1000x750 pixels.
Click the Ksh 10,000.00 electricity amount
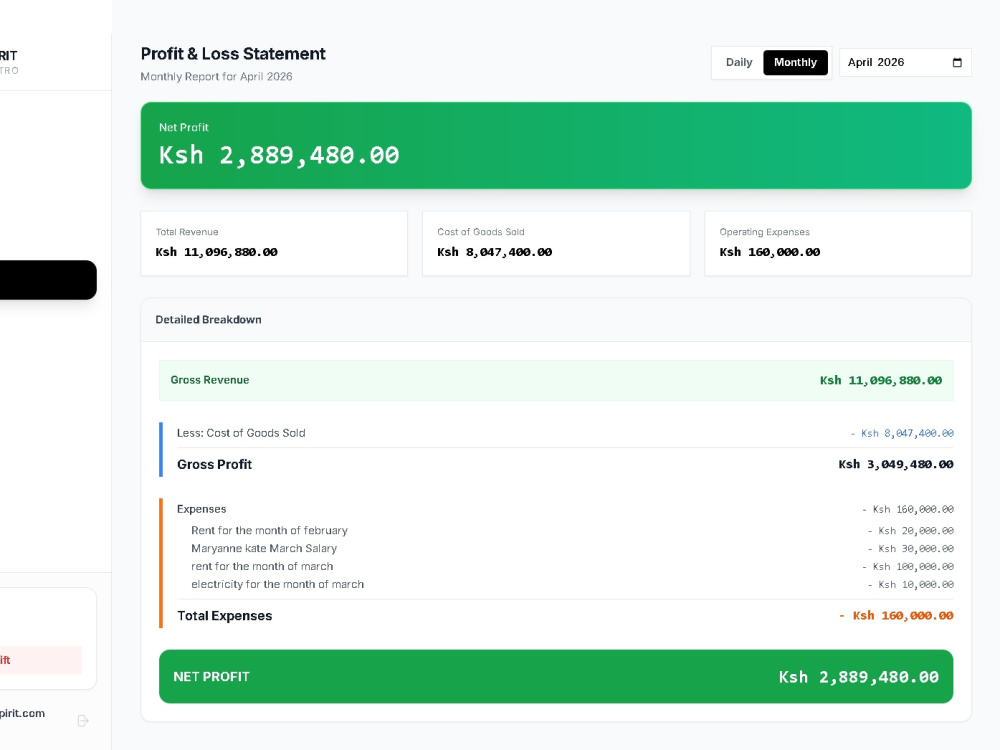coord(911,584)
